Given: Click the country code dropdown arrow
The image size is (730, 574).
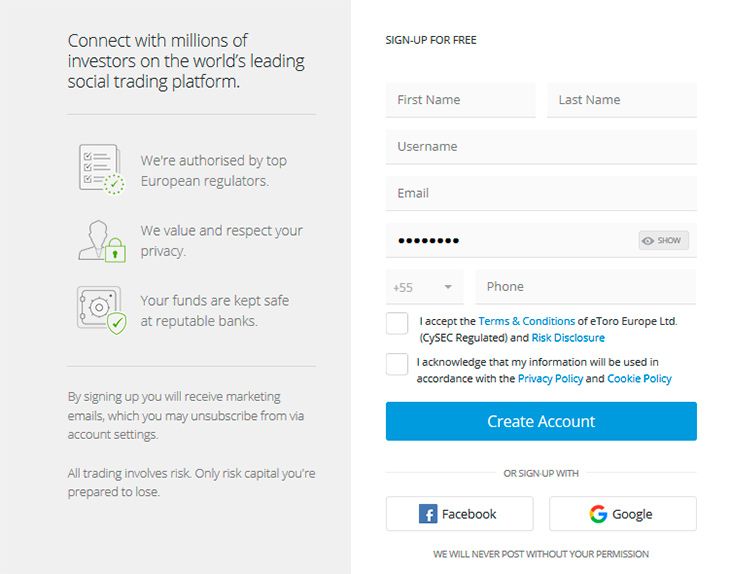Looking at the screenshot, I should 448,287.
